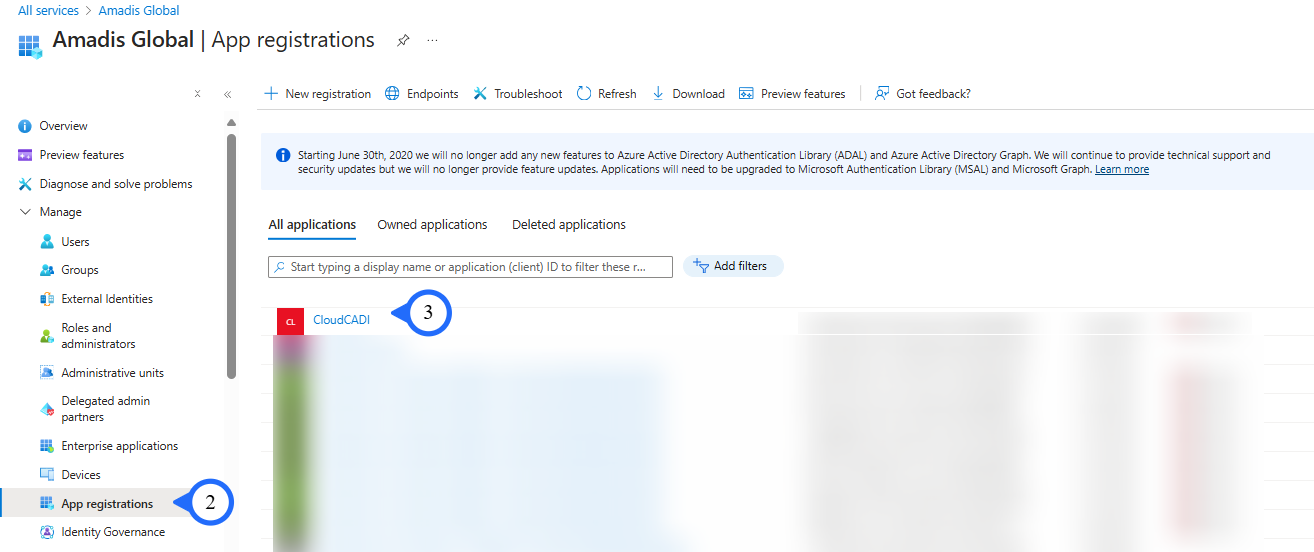The width and height of the screenshot is (1314, 552).
Task: Open the CloudCADI application link
Action: (x=341, y=320)
